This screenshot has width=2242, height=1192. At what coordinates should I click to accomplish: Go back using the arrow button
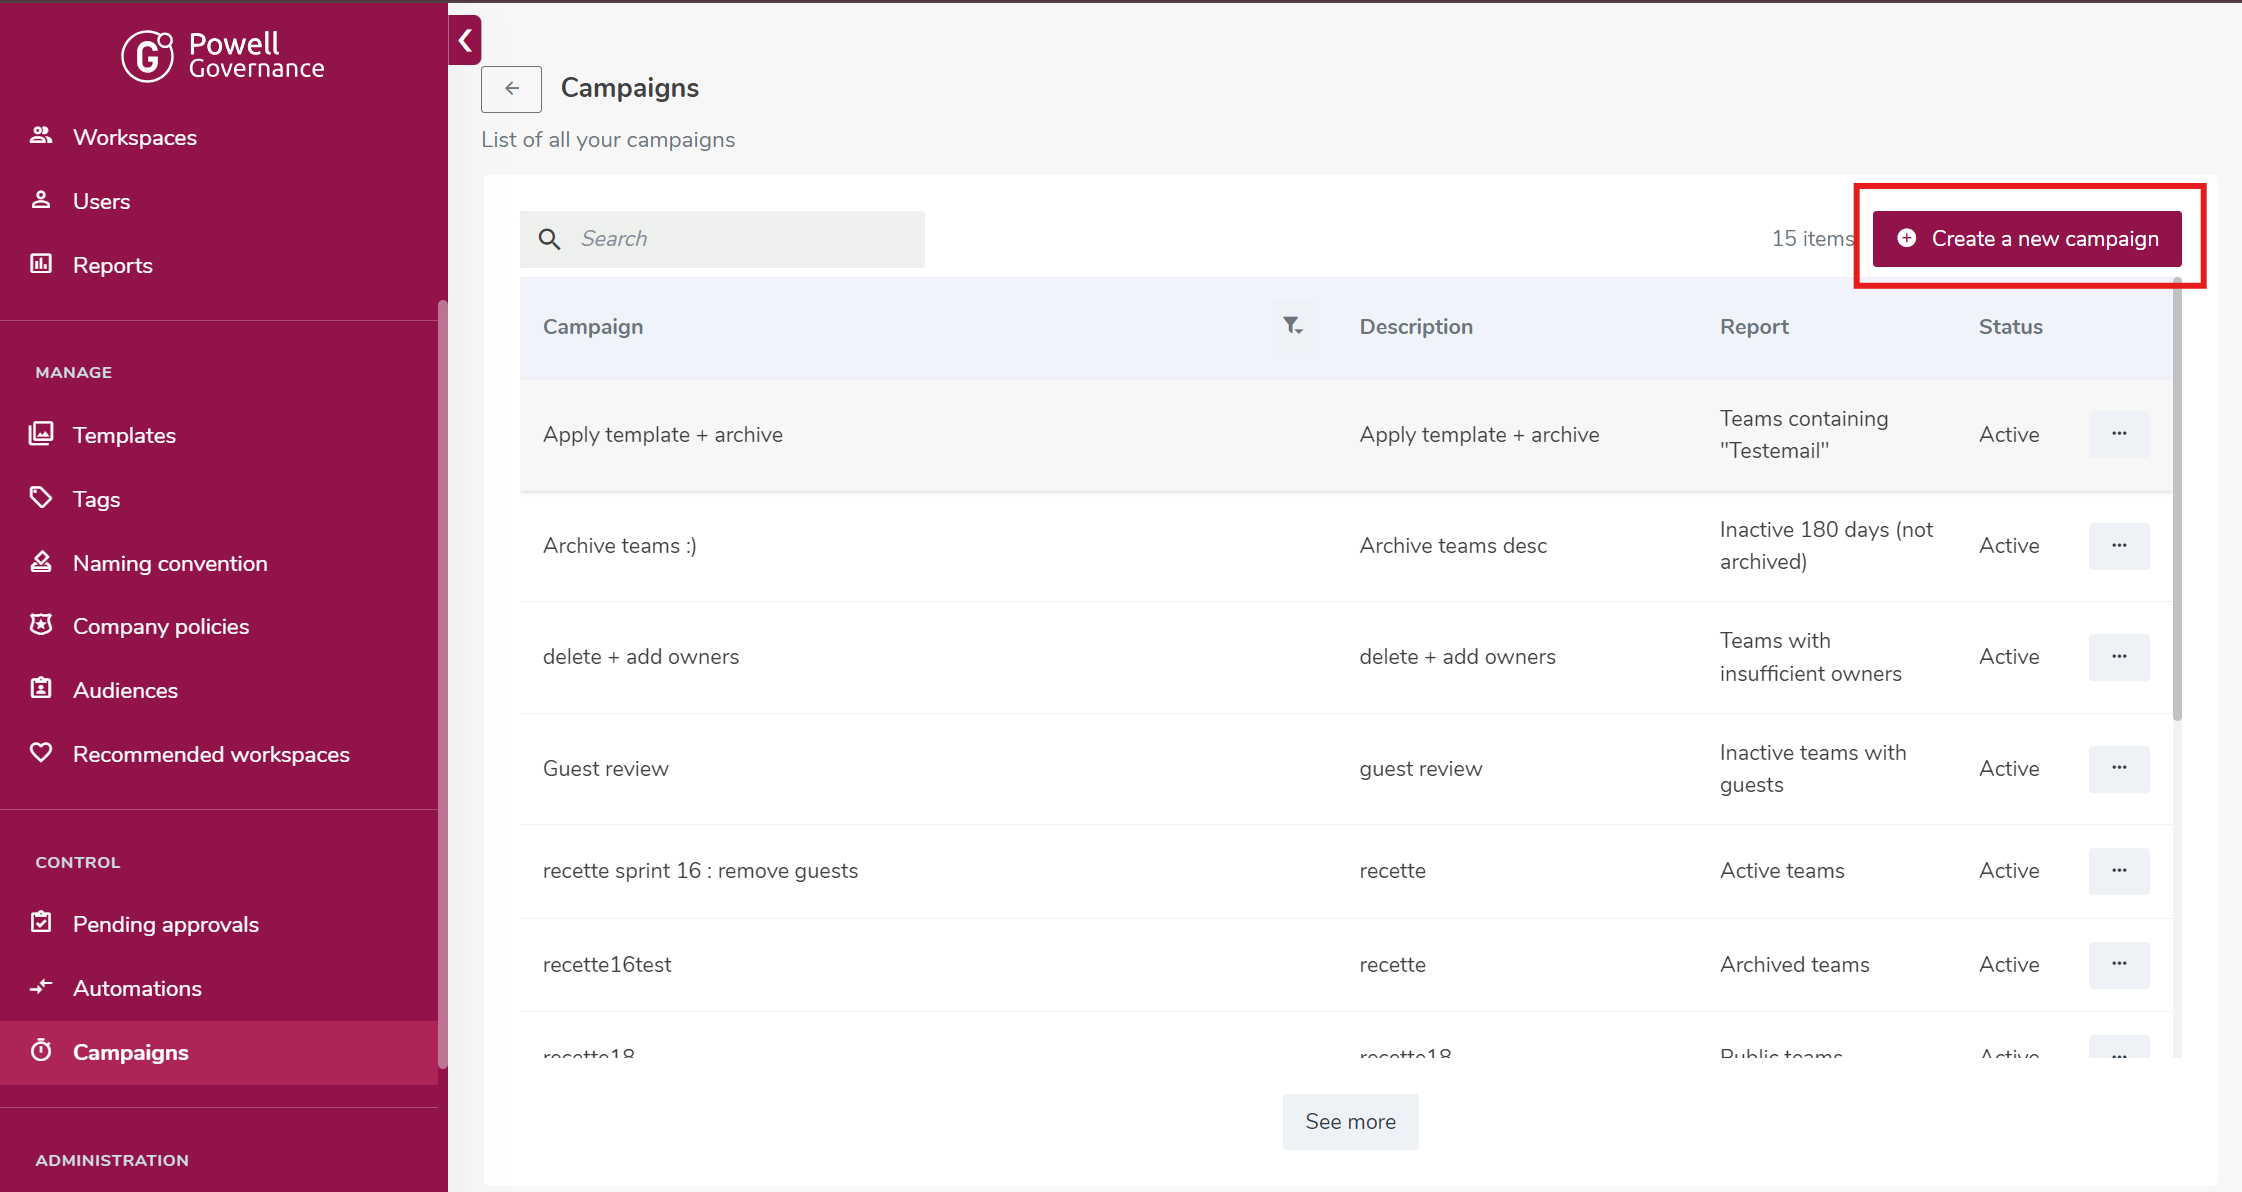coord(511,89)
